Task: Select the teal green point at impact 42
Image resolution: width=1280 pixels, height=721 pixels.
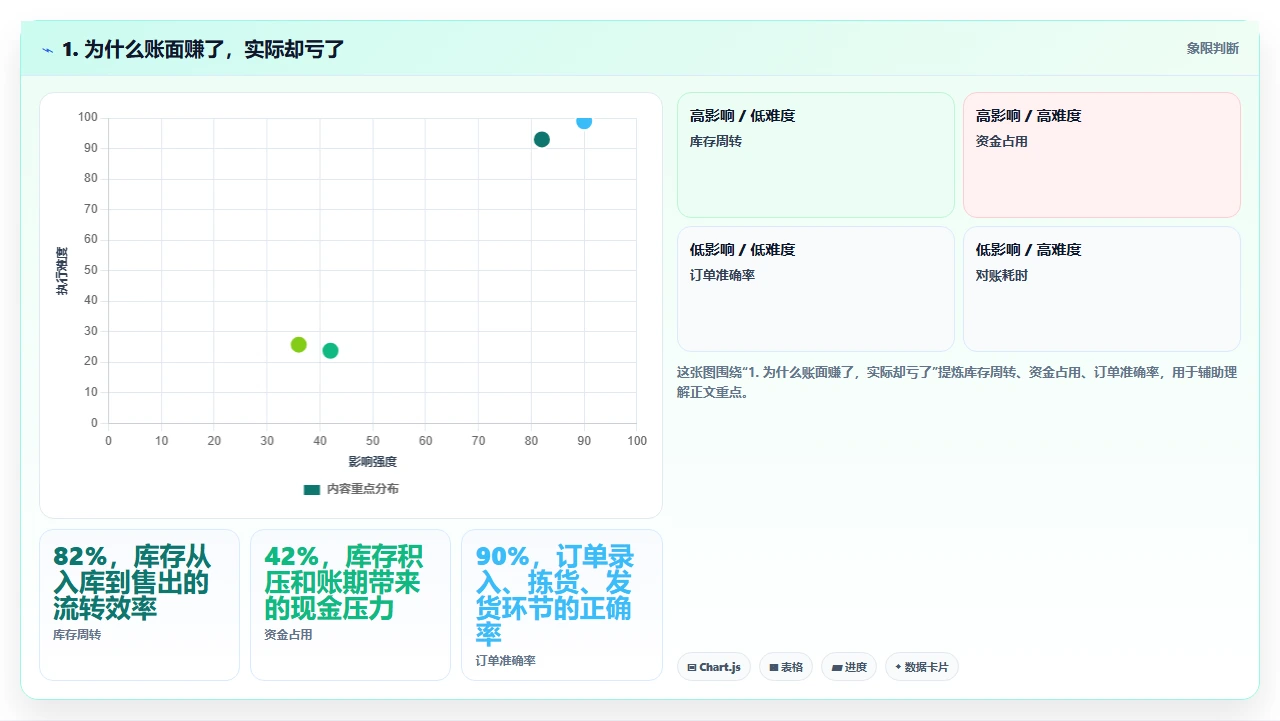Action: (330, 351)
